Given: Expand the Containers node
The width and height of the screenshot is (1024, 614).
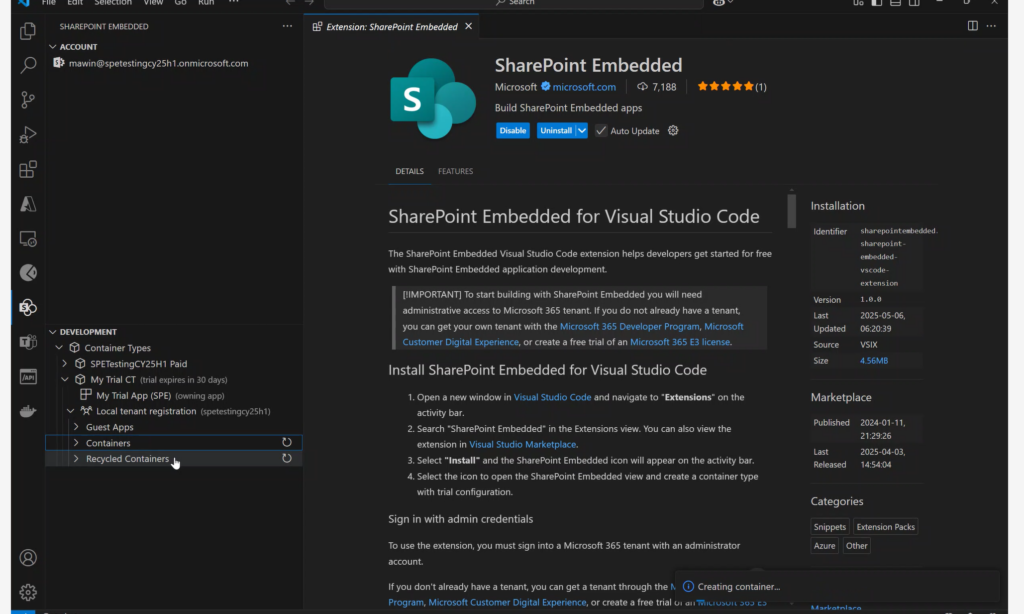Looking at the screenshot, I should [x=76, y=443].
